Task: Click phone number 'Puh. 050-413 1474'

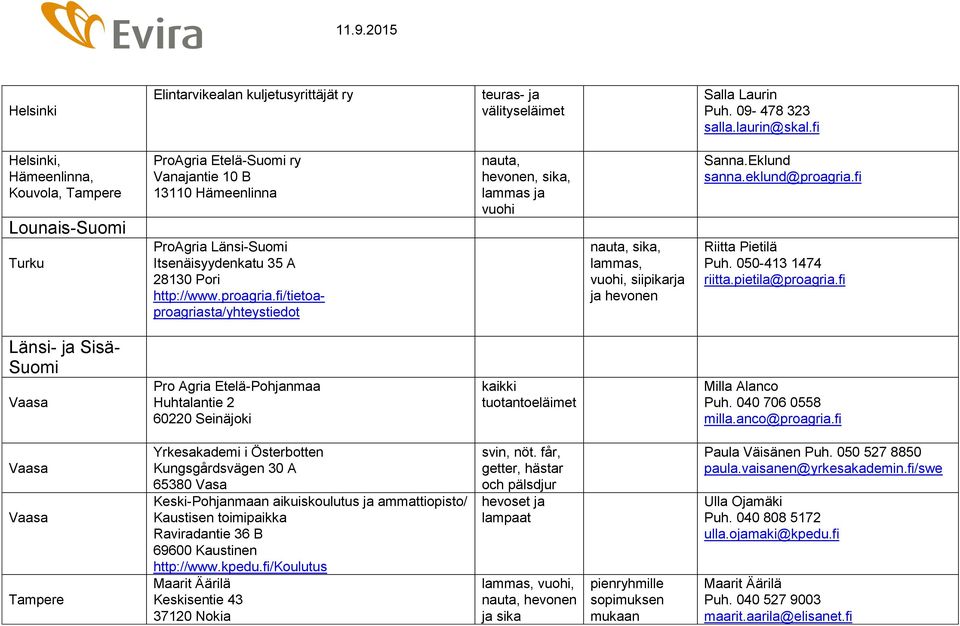Action: tap(762, 263)
